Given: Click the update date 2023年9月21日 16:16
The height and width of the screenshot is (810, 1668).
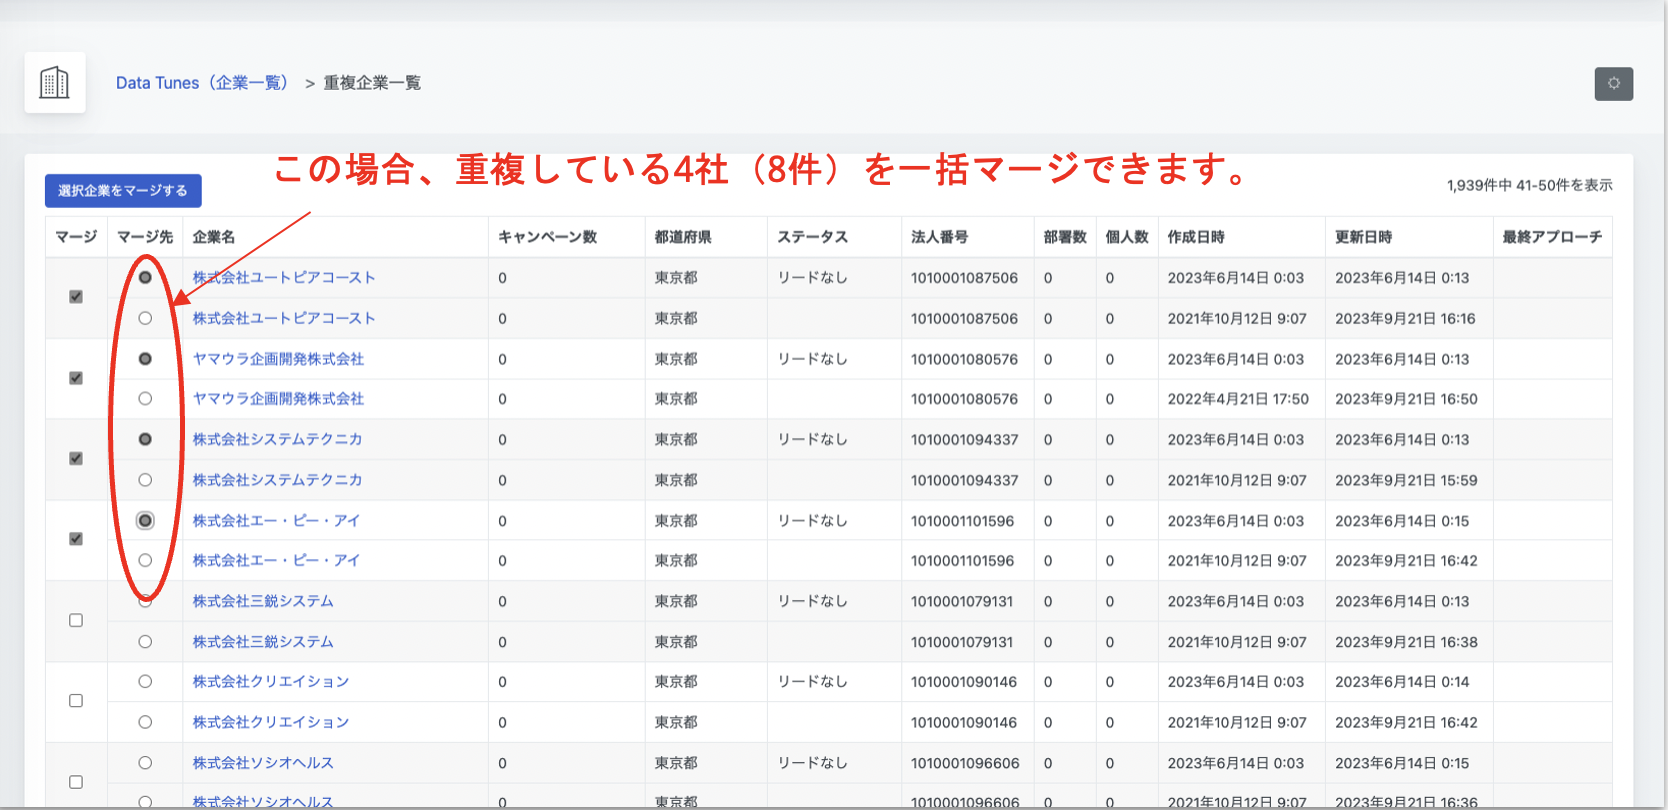Looking at the screenshot, I should click(x=1405, y=319).
